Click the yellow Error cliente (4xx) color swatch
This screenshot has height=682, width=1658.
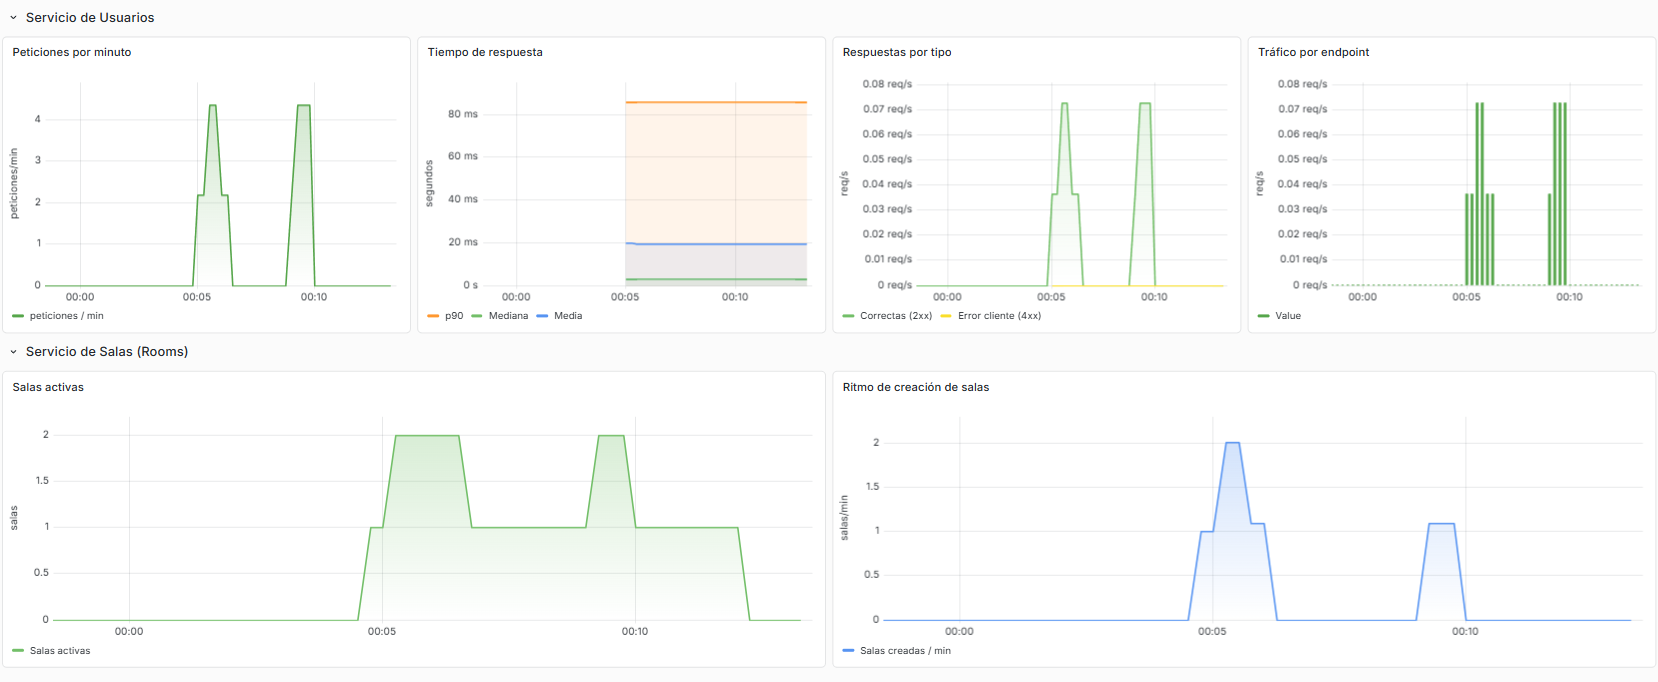(946, 316)
